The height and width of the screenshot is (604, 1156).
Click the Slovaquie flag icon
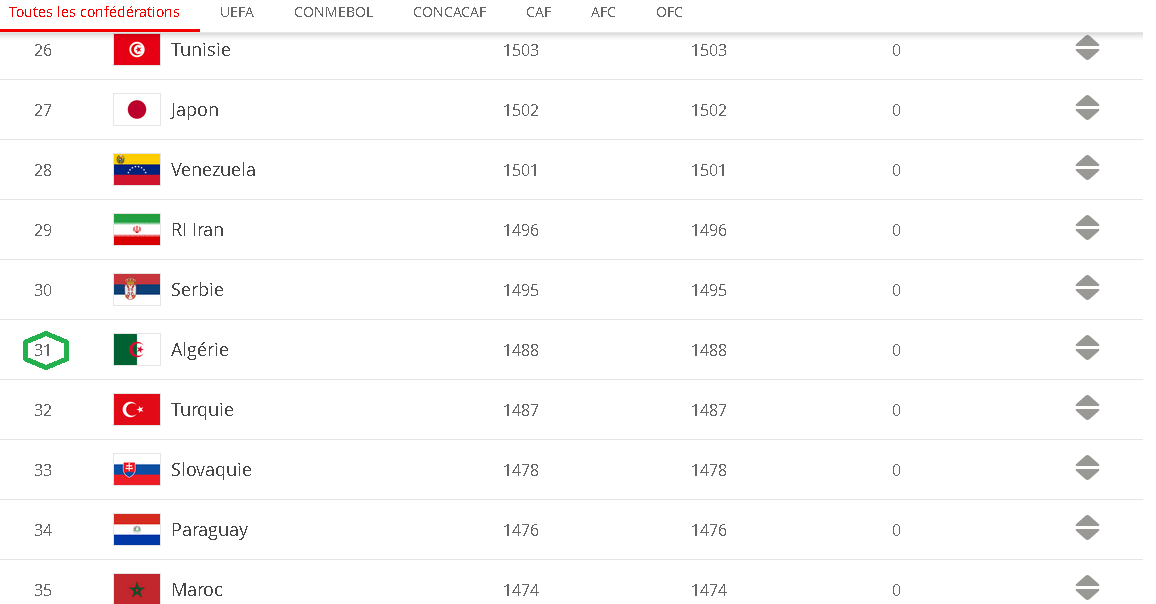point(136,470)
